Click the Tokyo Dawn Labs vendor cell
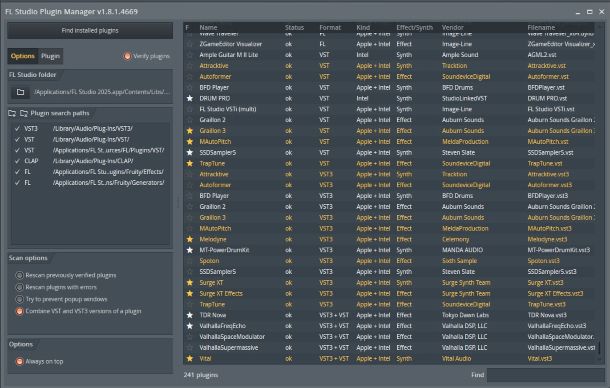 click(465, 315)
